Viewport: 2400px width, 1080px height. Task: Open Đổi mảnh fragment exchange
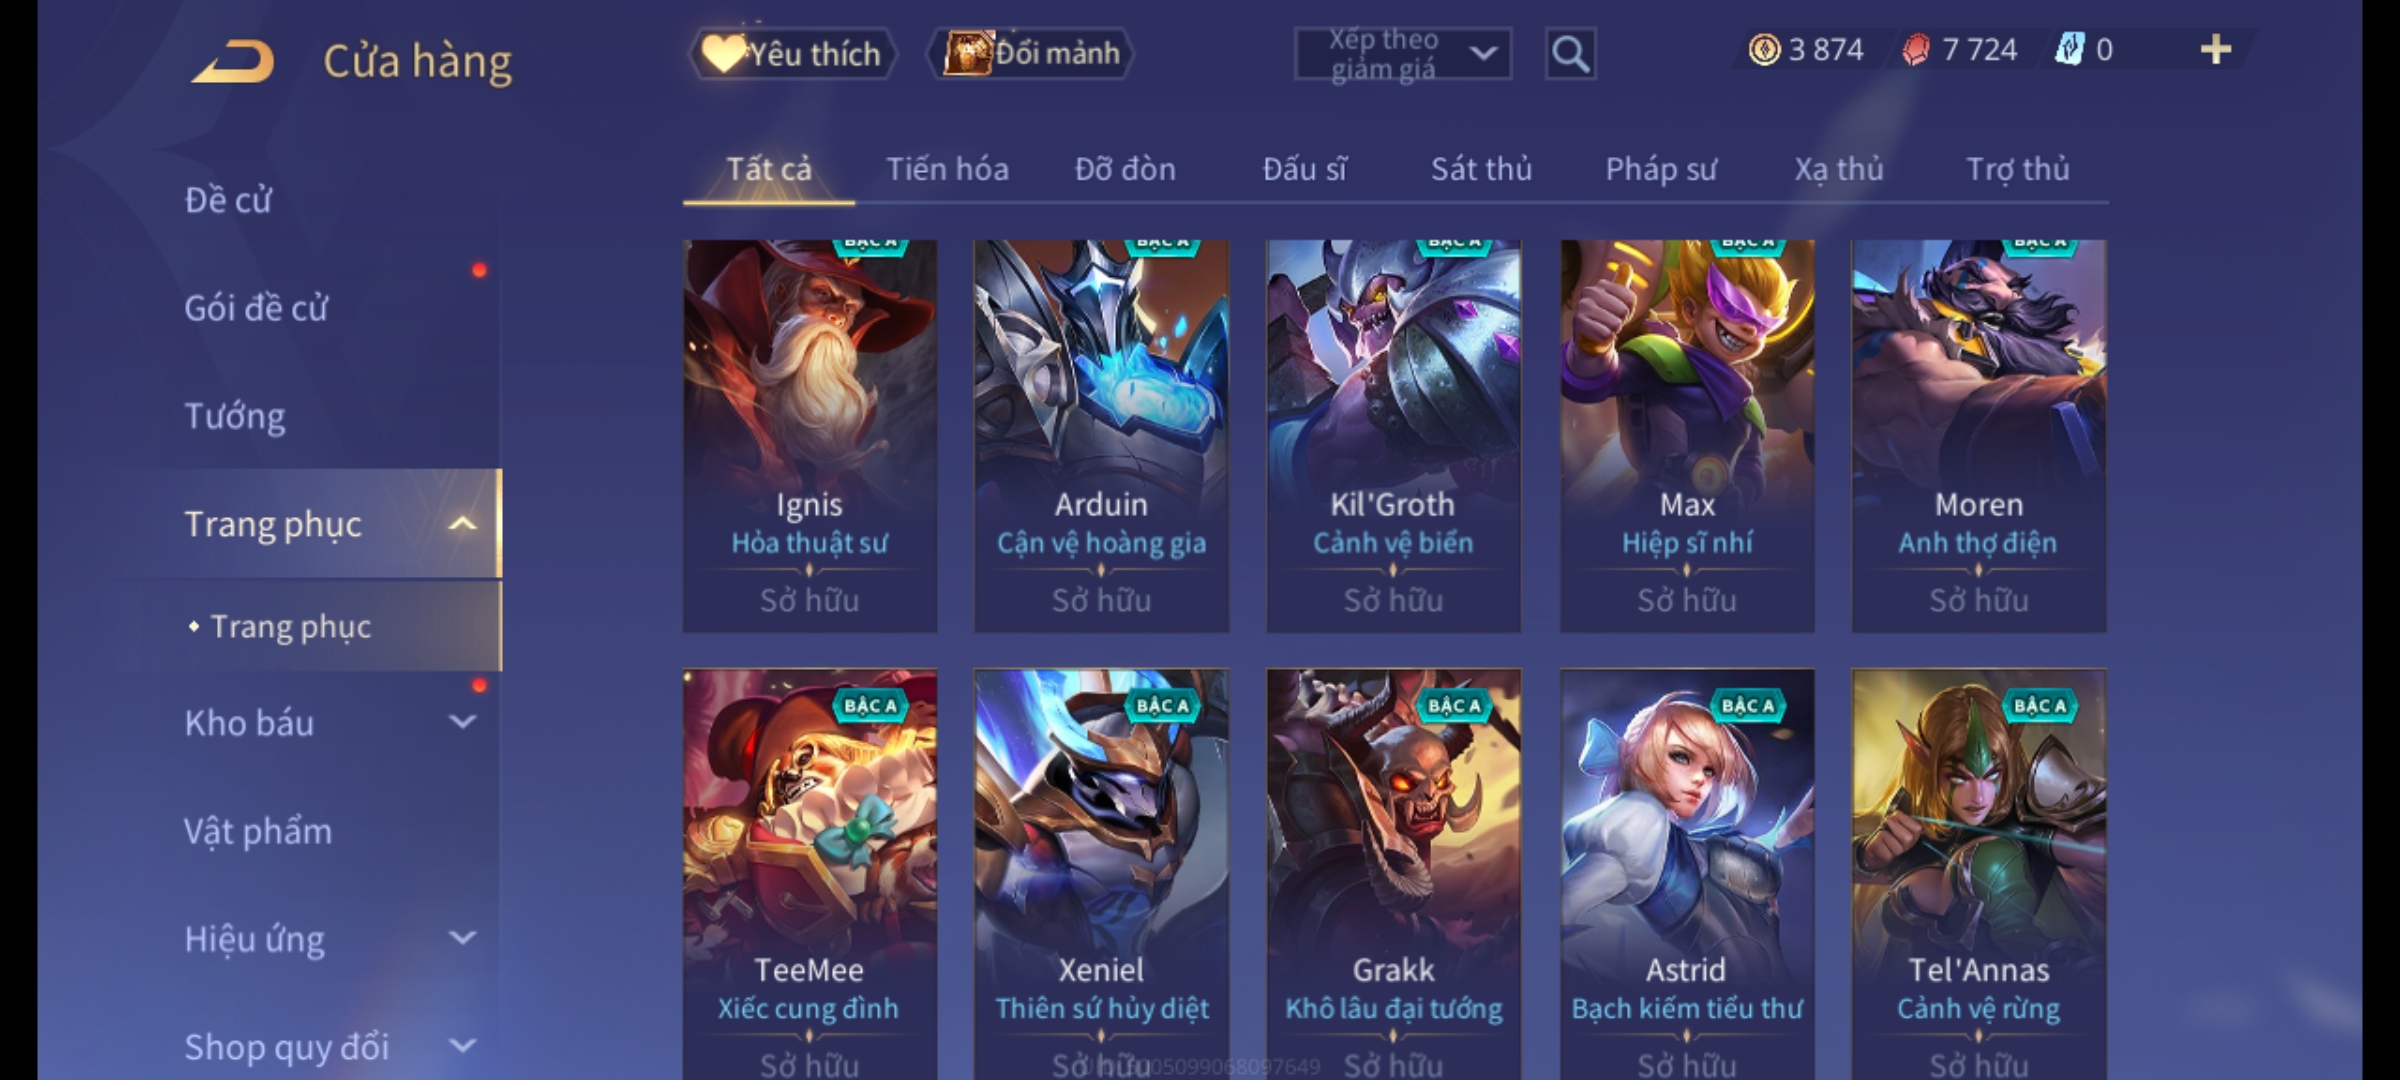click(1031, 53)
